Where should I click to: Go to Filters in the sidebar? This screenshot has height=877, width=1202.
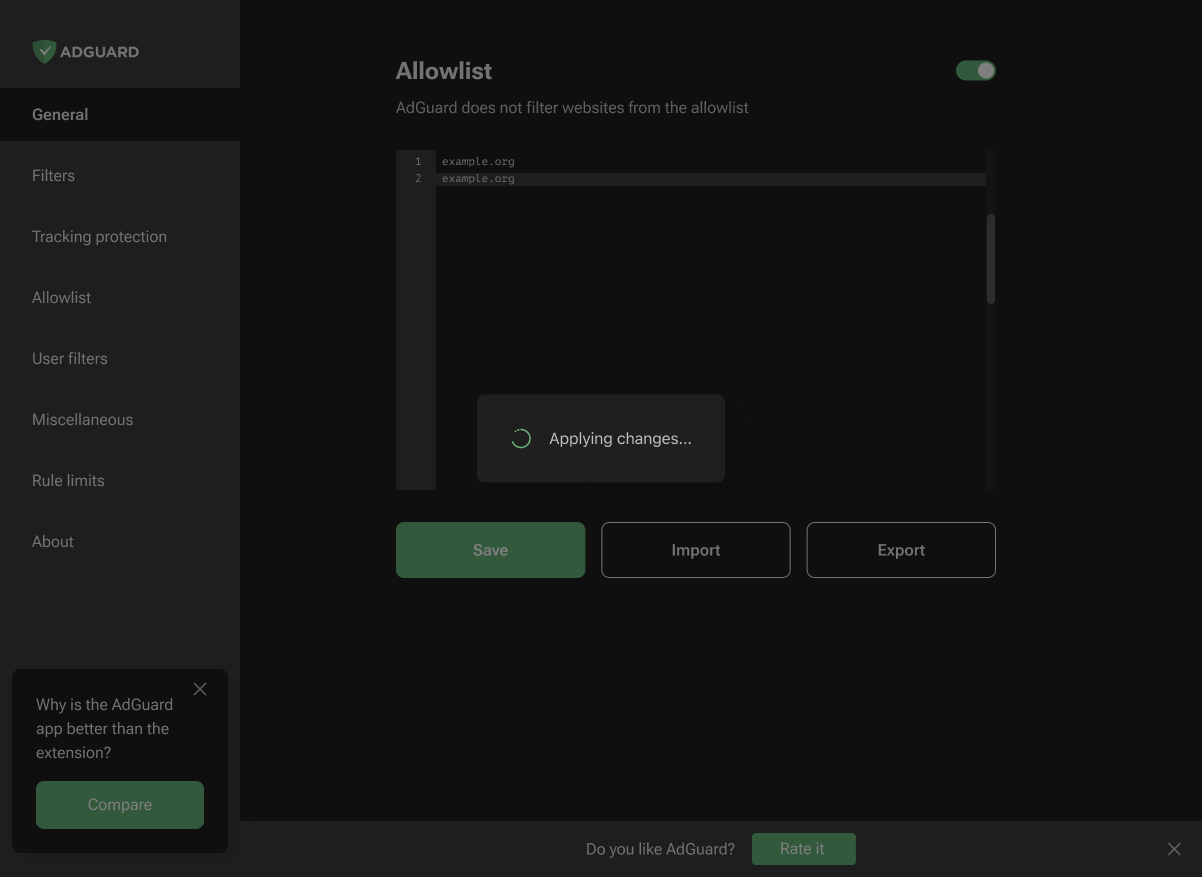tap(120, 175)
